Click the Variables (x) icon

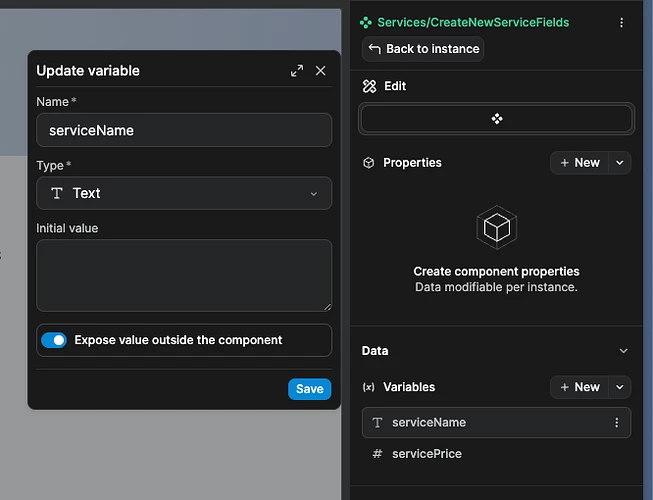[x=369, y=387]
